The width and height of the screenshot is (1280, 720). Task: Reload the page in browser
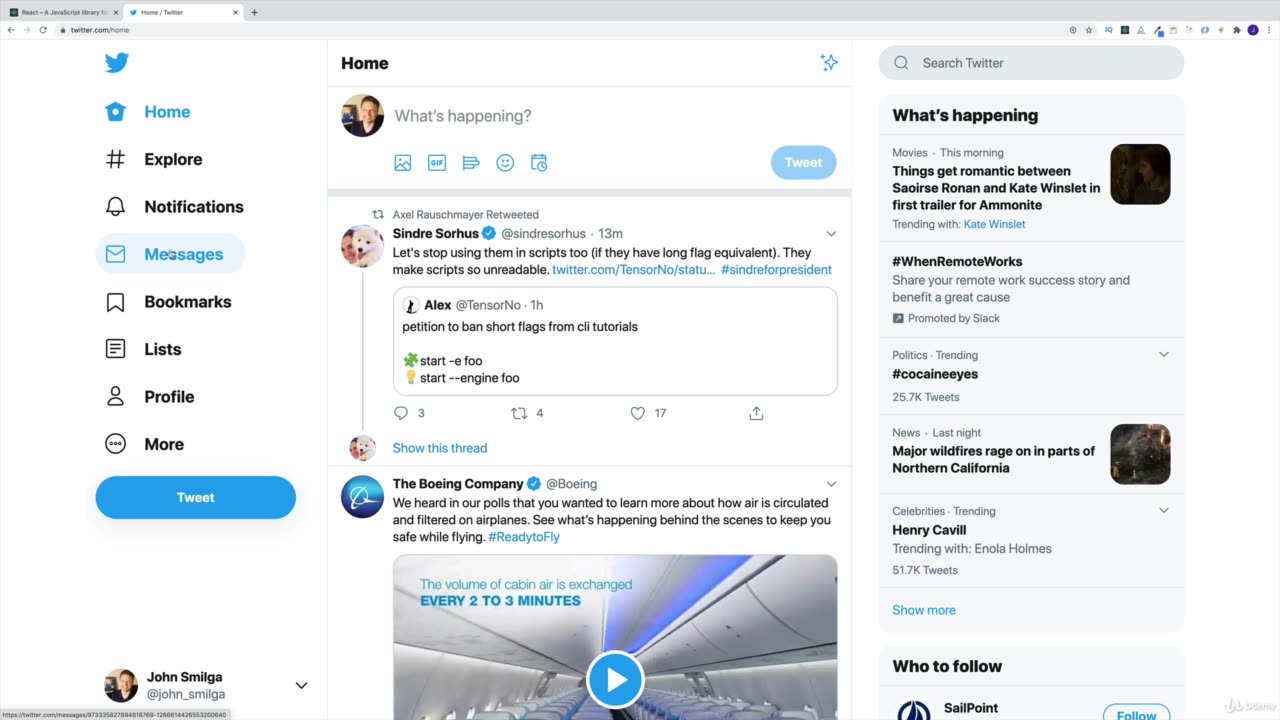[x=43, y=30]
